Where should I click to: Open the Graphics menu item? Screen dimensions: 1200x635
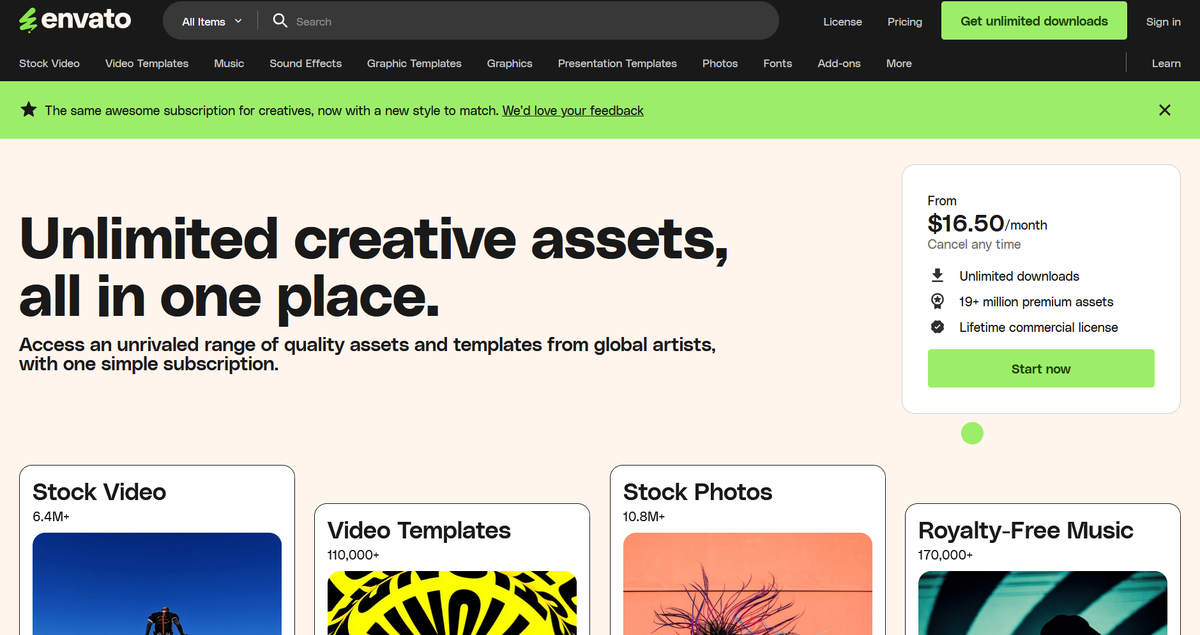point(509,63)
